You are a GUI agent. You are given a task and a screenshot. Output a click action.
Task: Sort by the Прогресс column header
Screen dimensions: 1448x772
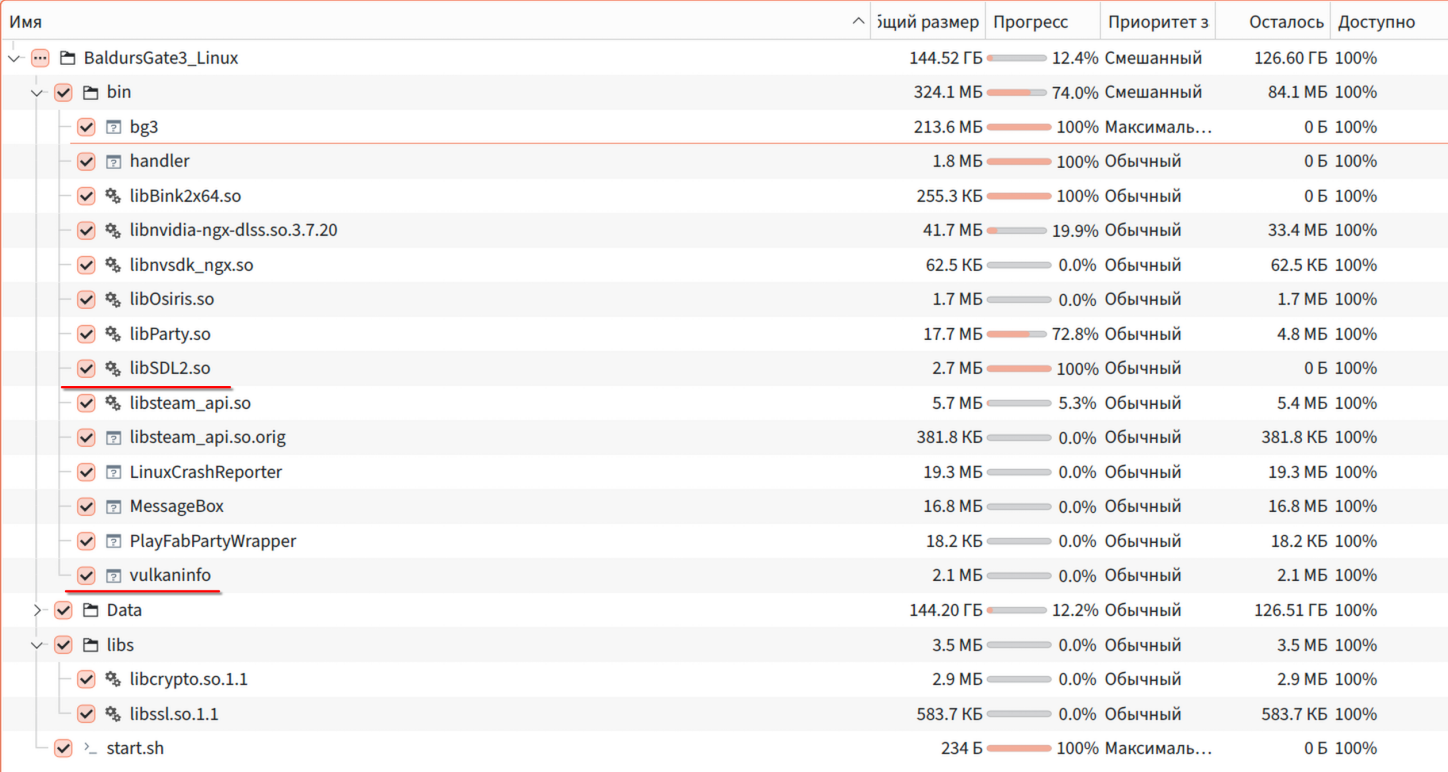[x=1030, y=21]
